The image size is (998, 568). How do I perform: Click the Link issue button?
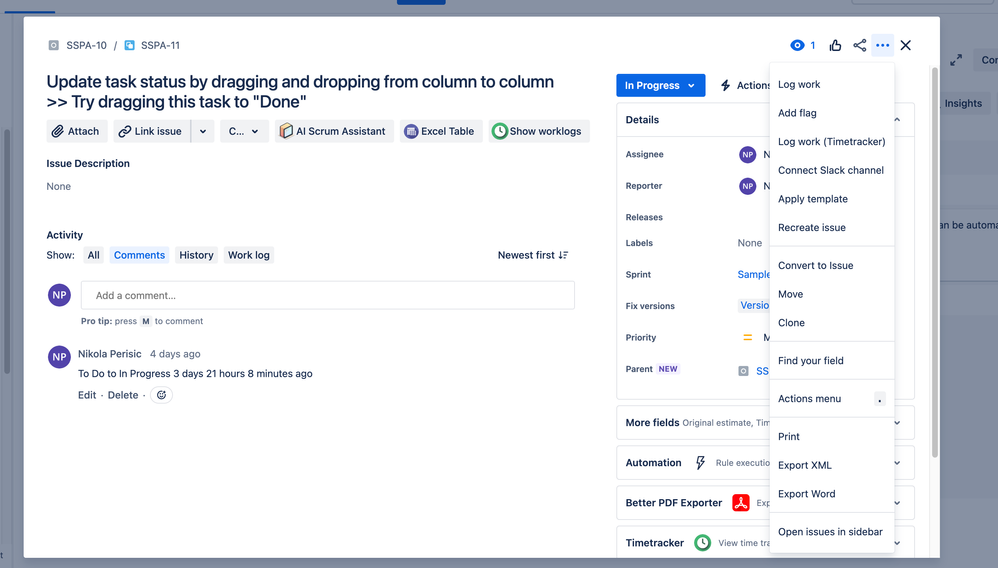point(152,131)
